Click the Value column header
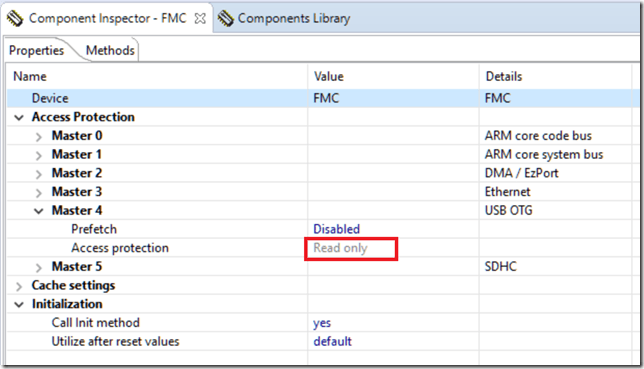This screenshot has height=369, width=644. [x=329, y=76]
